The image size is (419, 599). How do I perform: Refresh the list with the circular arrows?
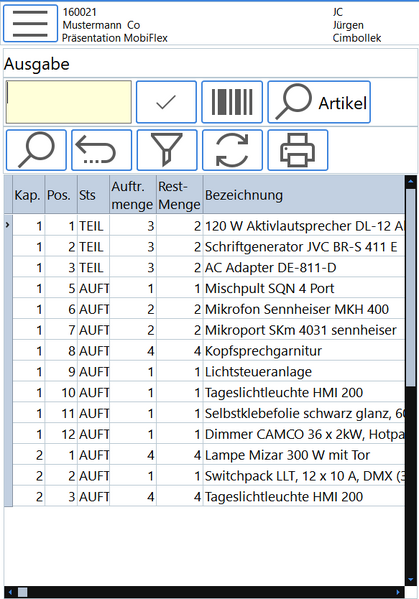[x=232, y=150]
